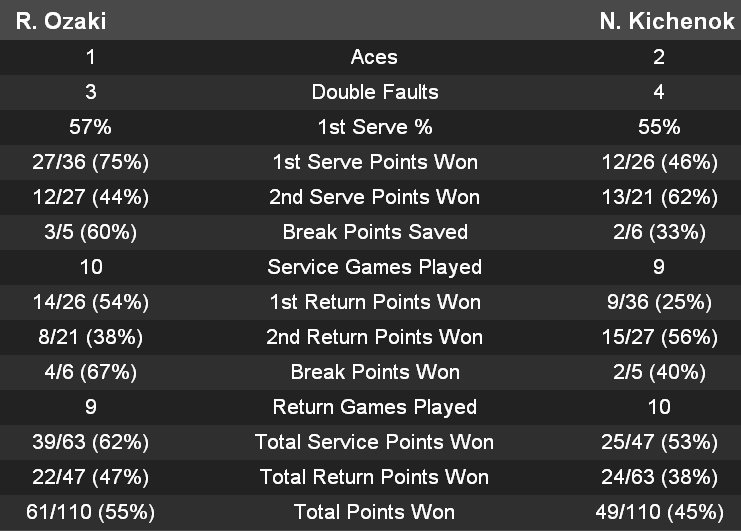Click the N. Kichenok player name
This screenshot has width=741, height=531.
click(667, 21)
